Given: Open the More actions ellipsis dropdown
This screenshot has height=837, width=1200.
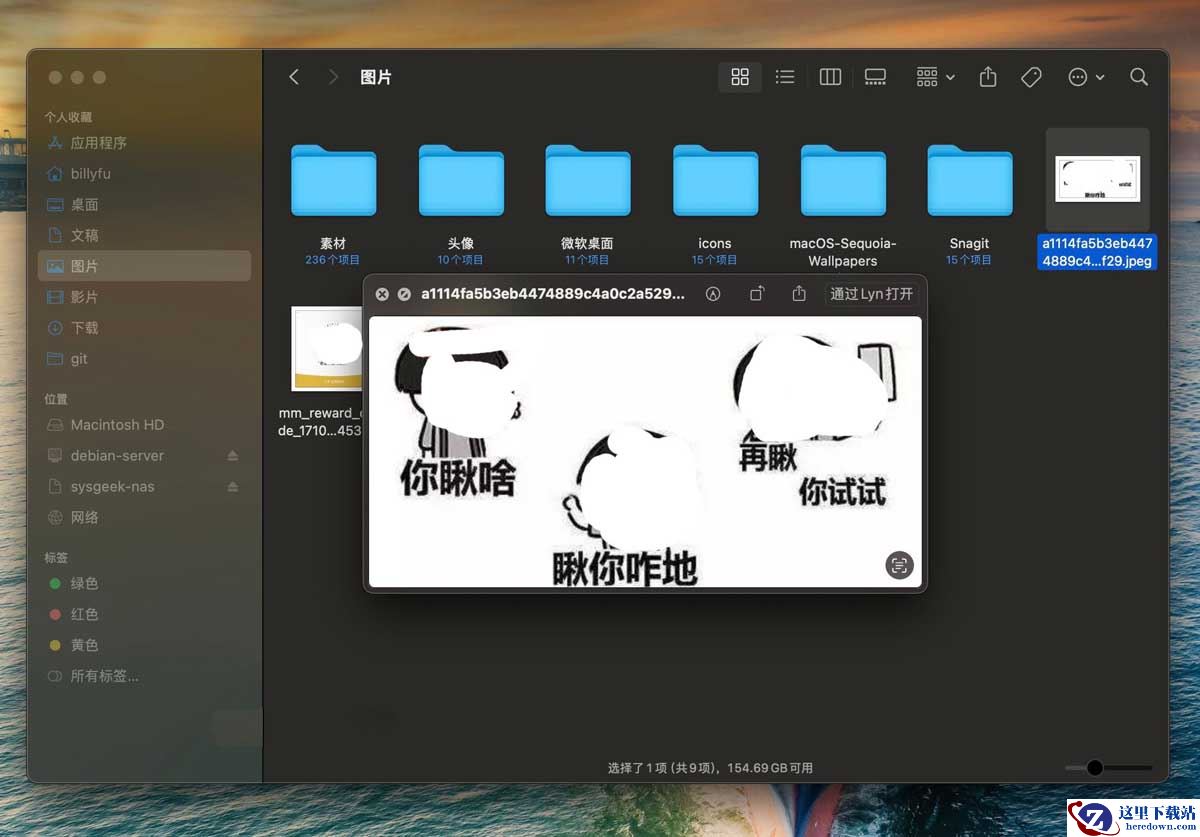Looking at the screenshot, I should [x=1086, y=77].
